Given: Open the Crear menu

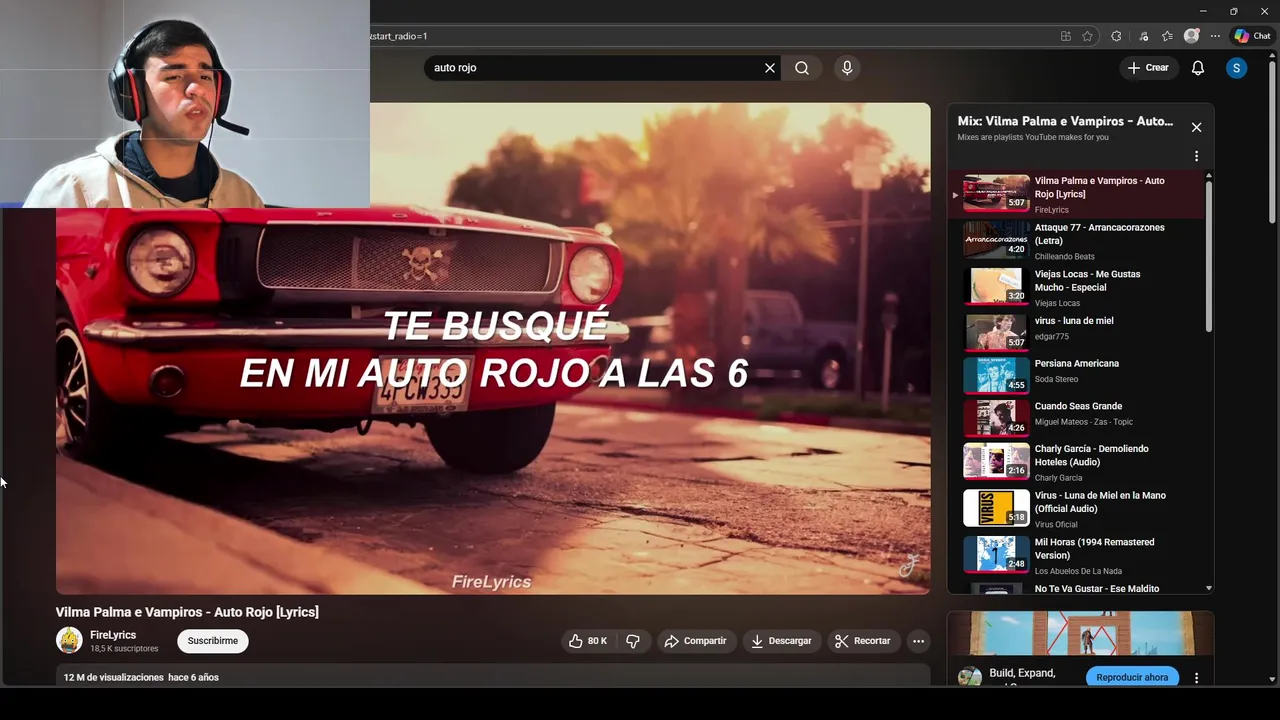Looking at the screenshot, I should [x=1148, y=68].
